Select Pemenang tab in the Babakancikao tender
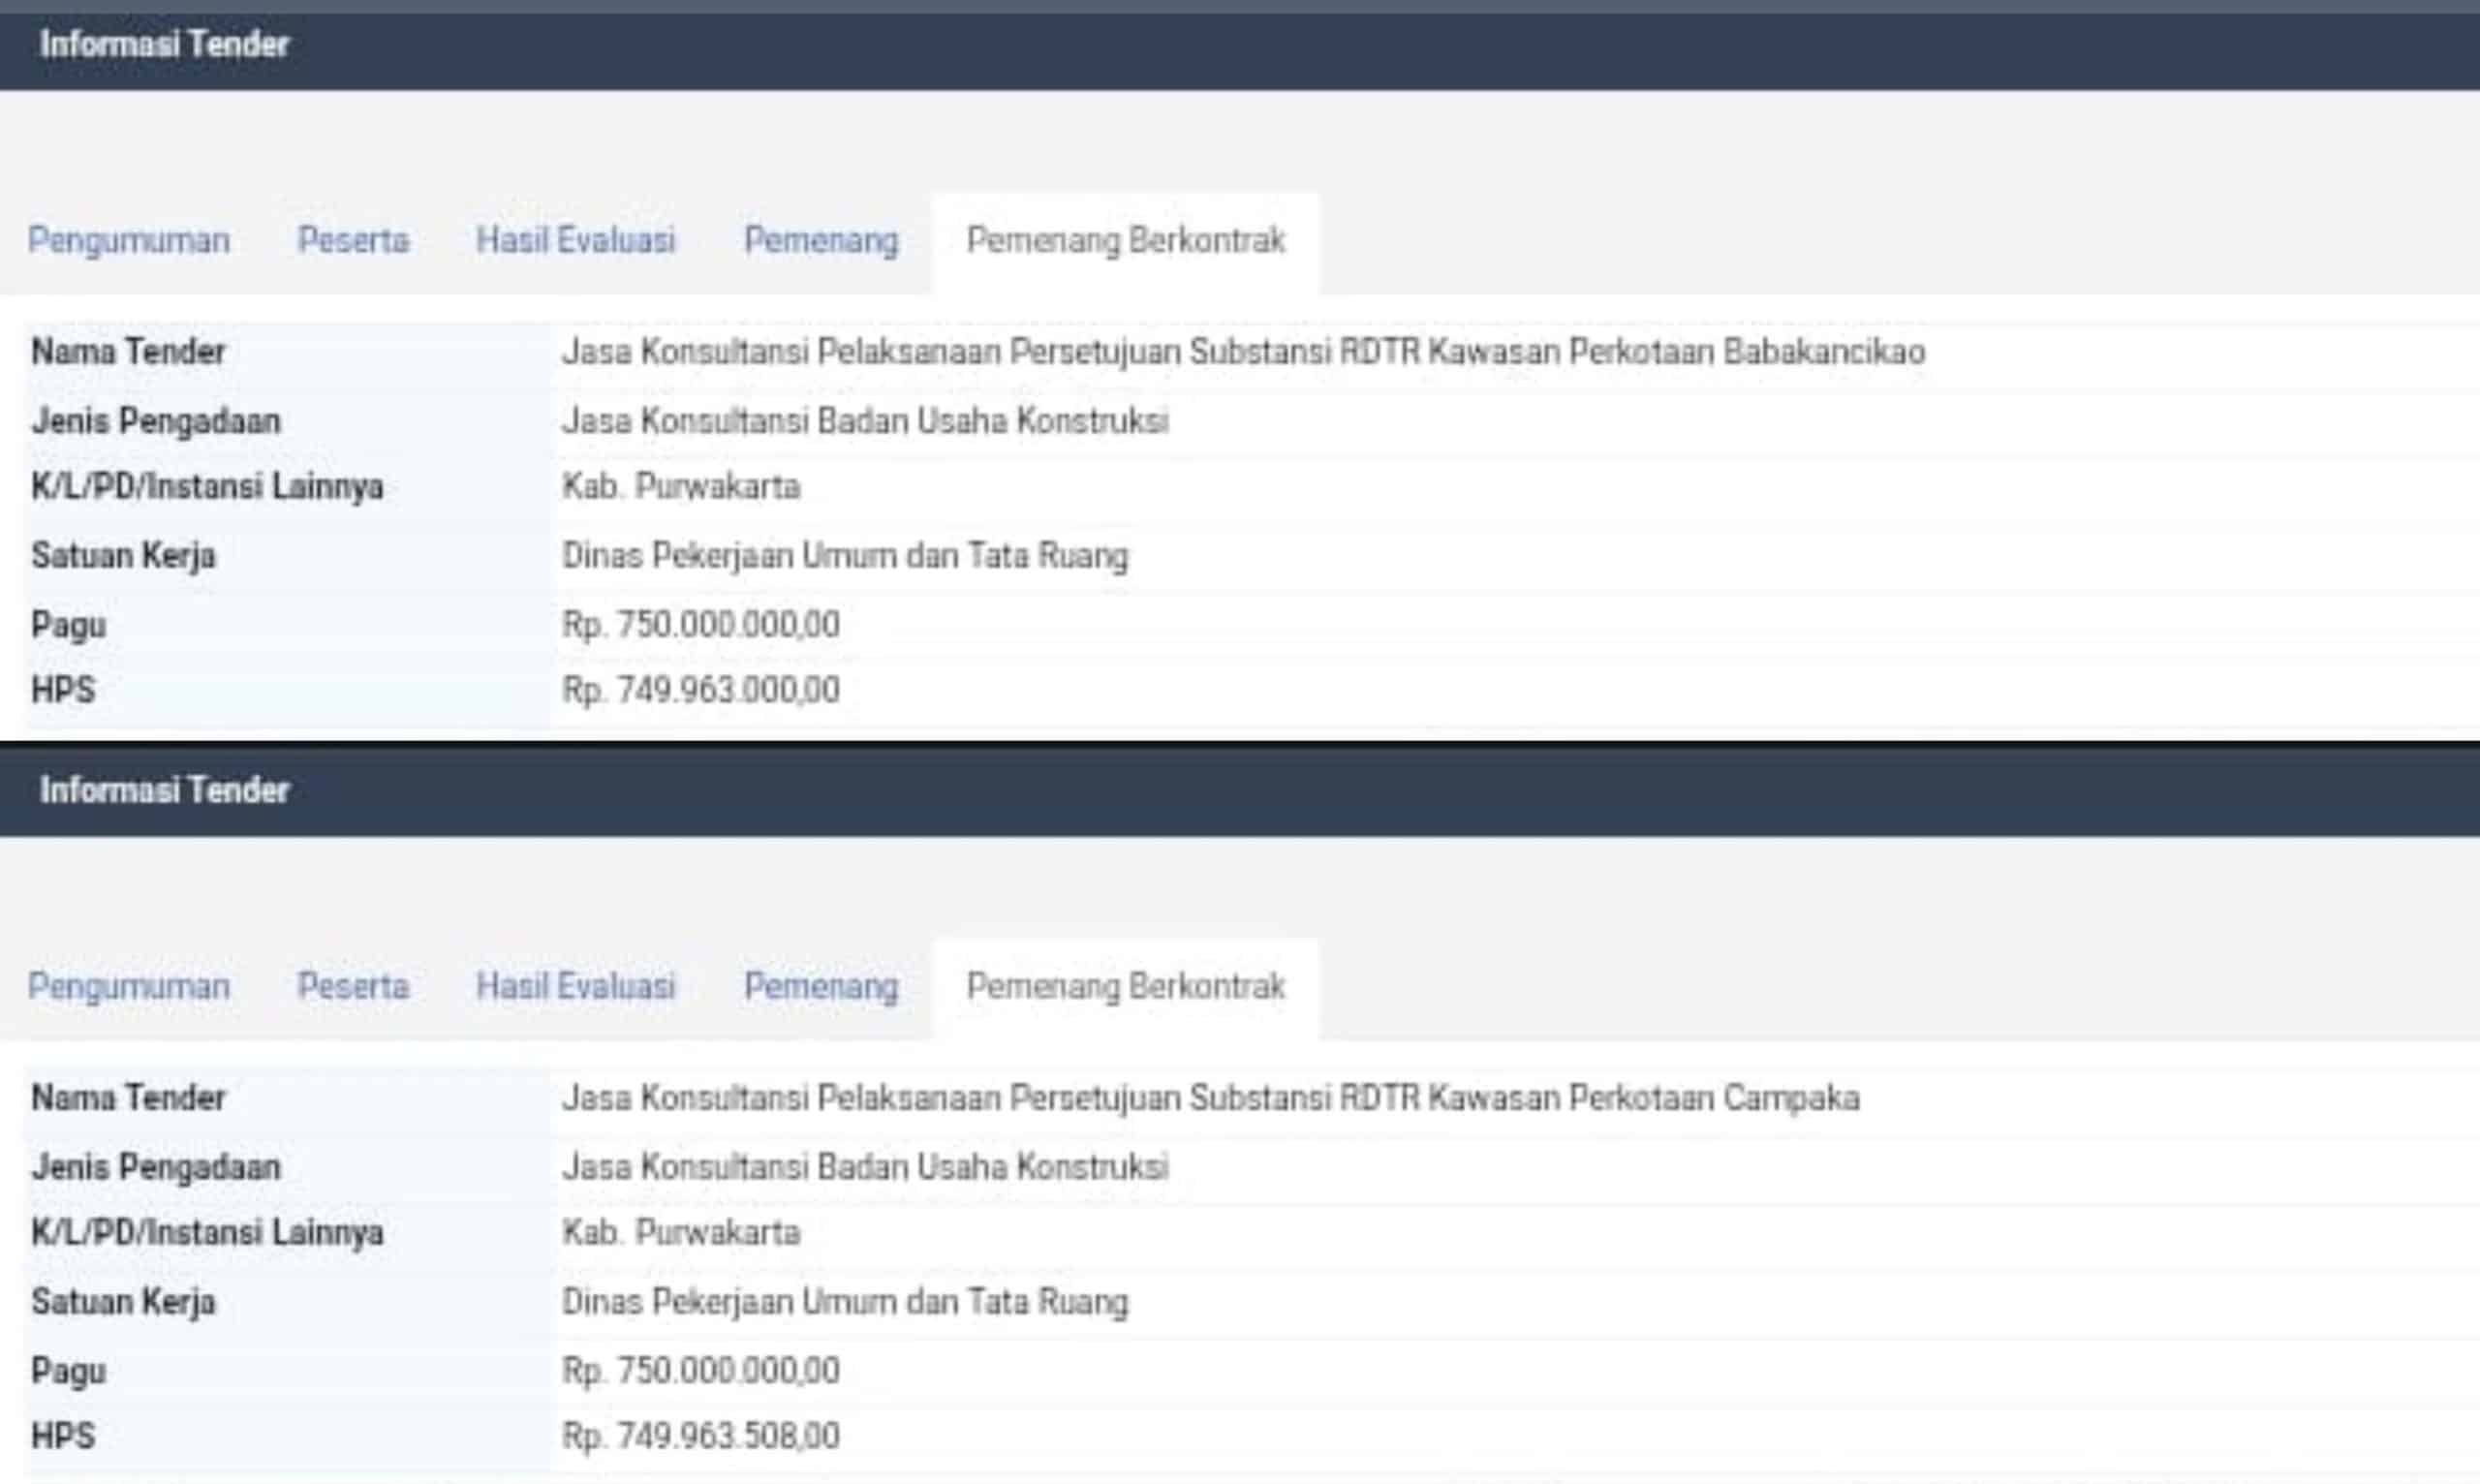Screen dimensions: 2480x1484 pos(821,240)
